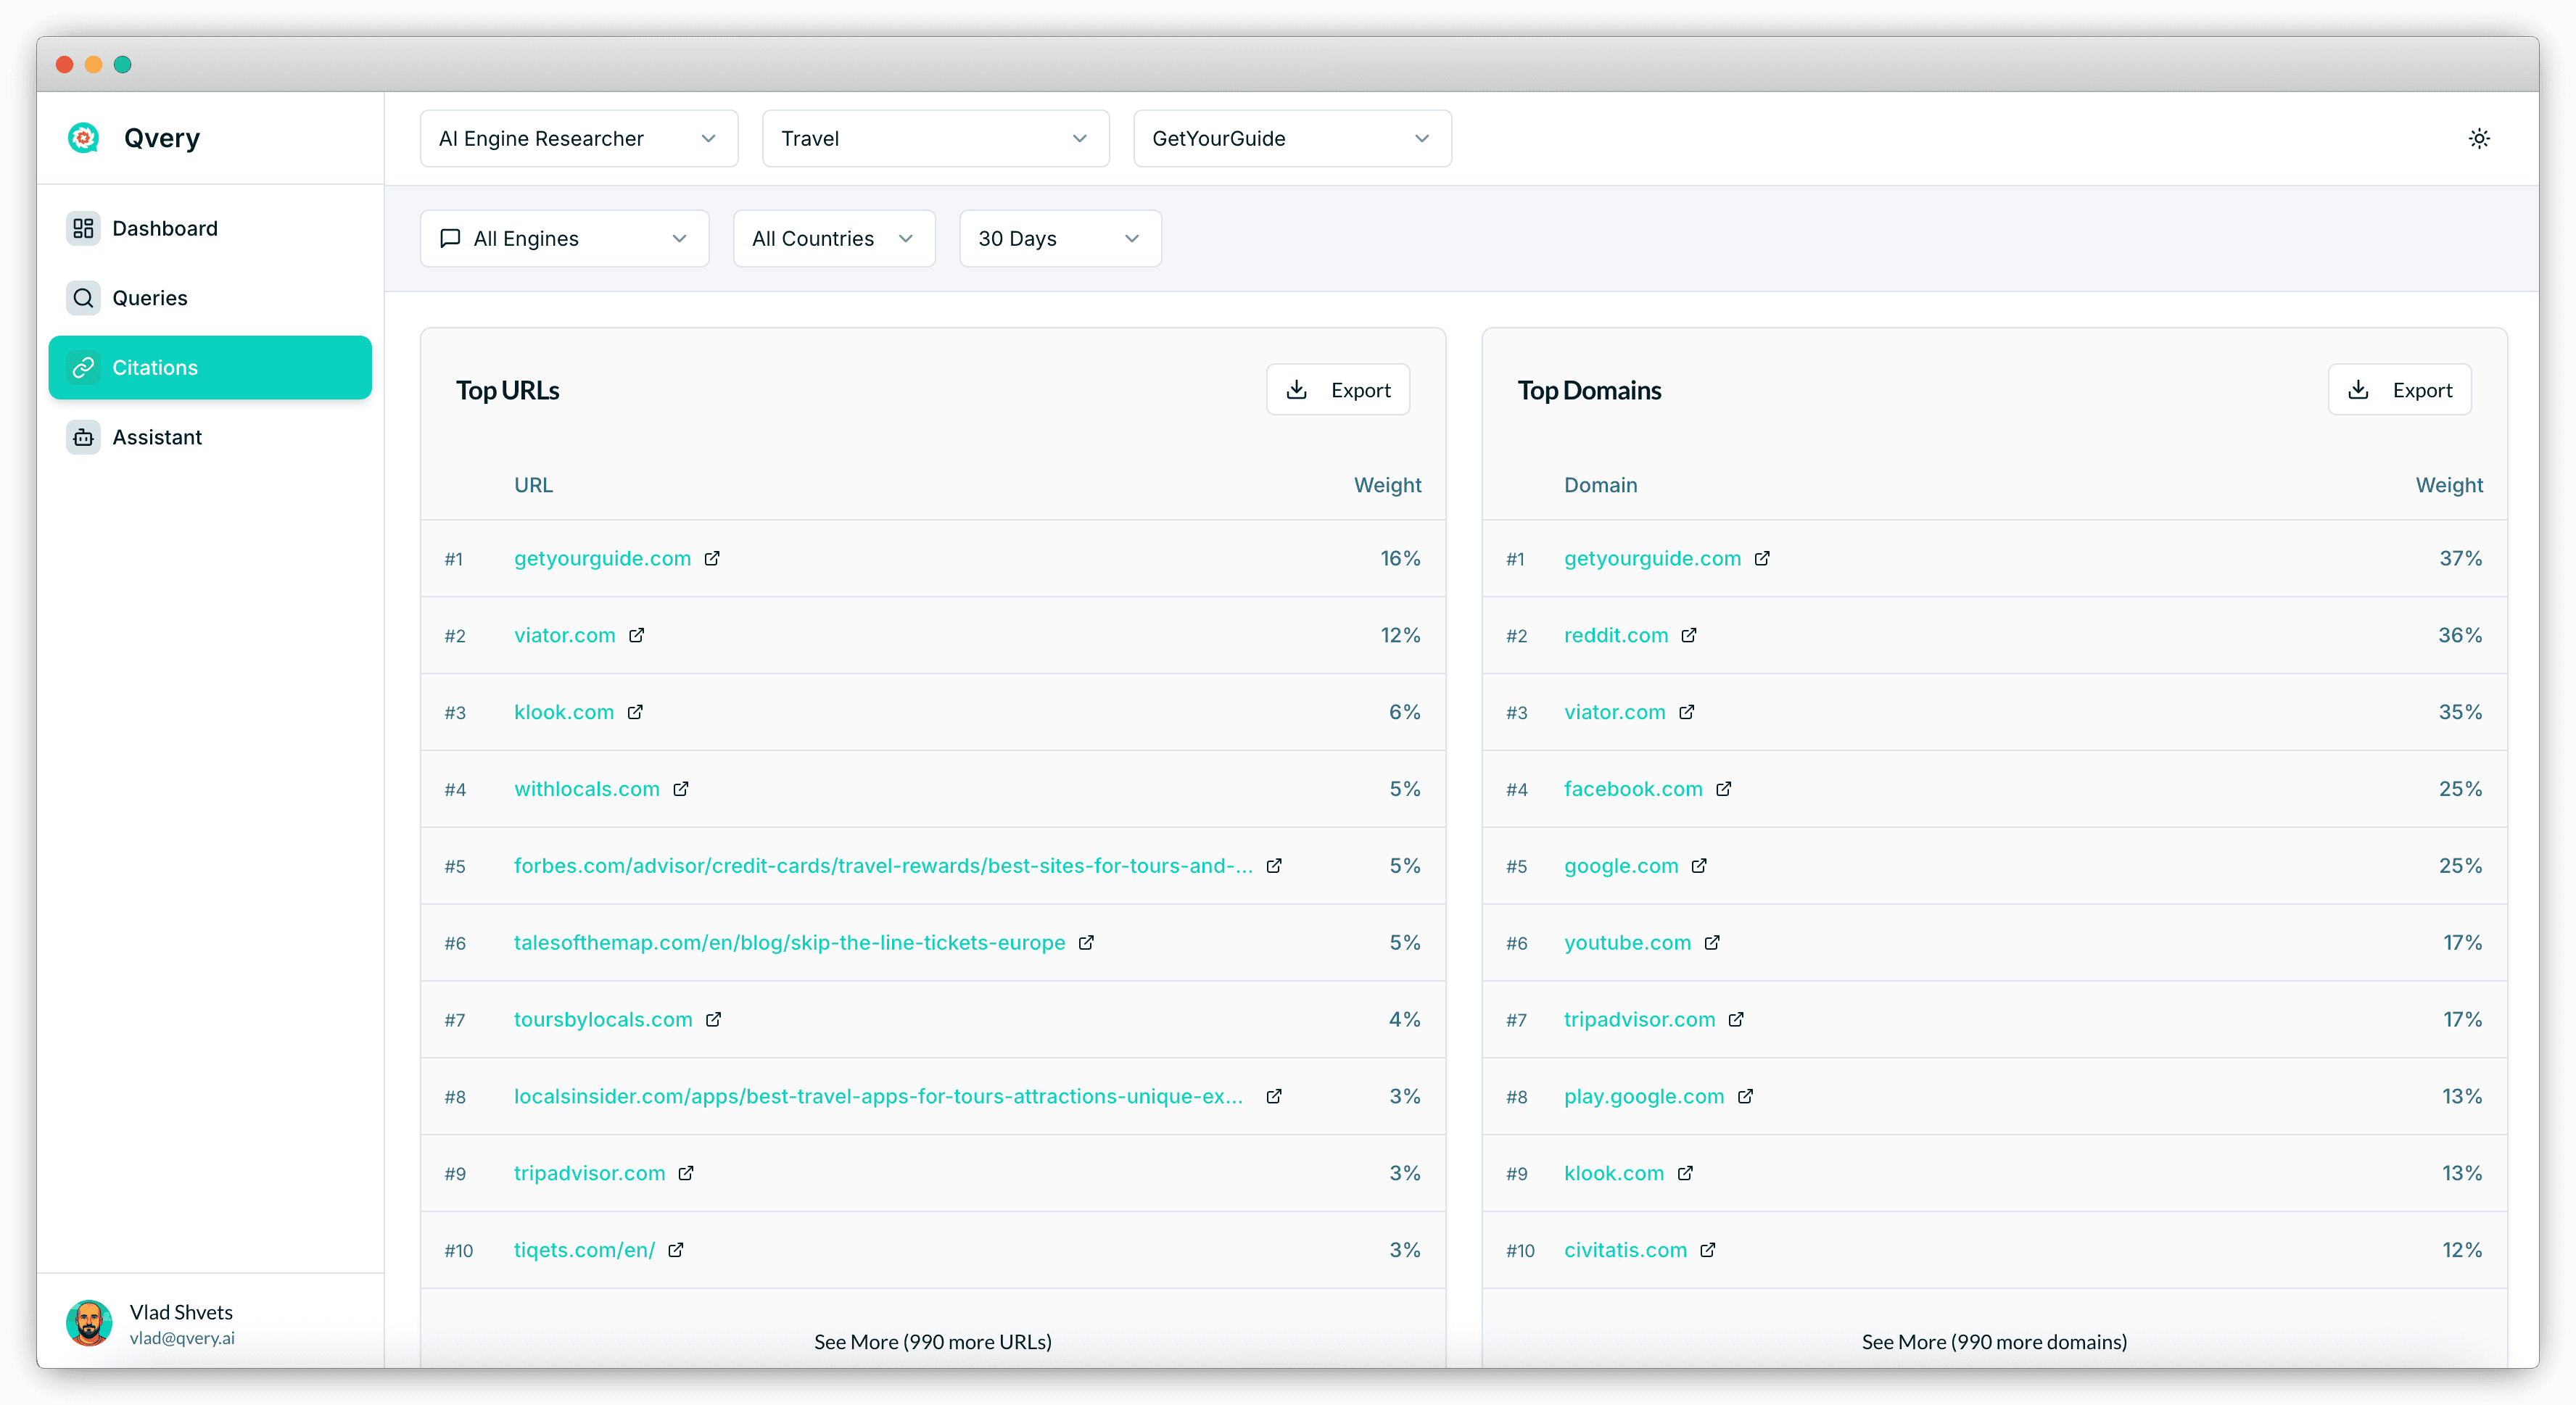The width and height of the screenshot is (2576, 1405).
Task: Change the 30 Days time range
Action: pos(1060,239)
